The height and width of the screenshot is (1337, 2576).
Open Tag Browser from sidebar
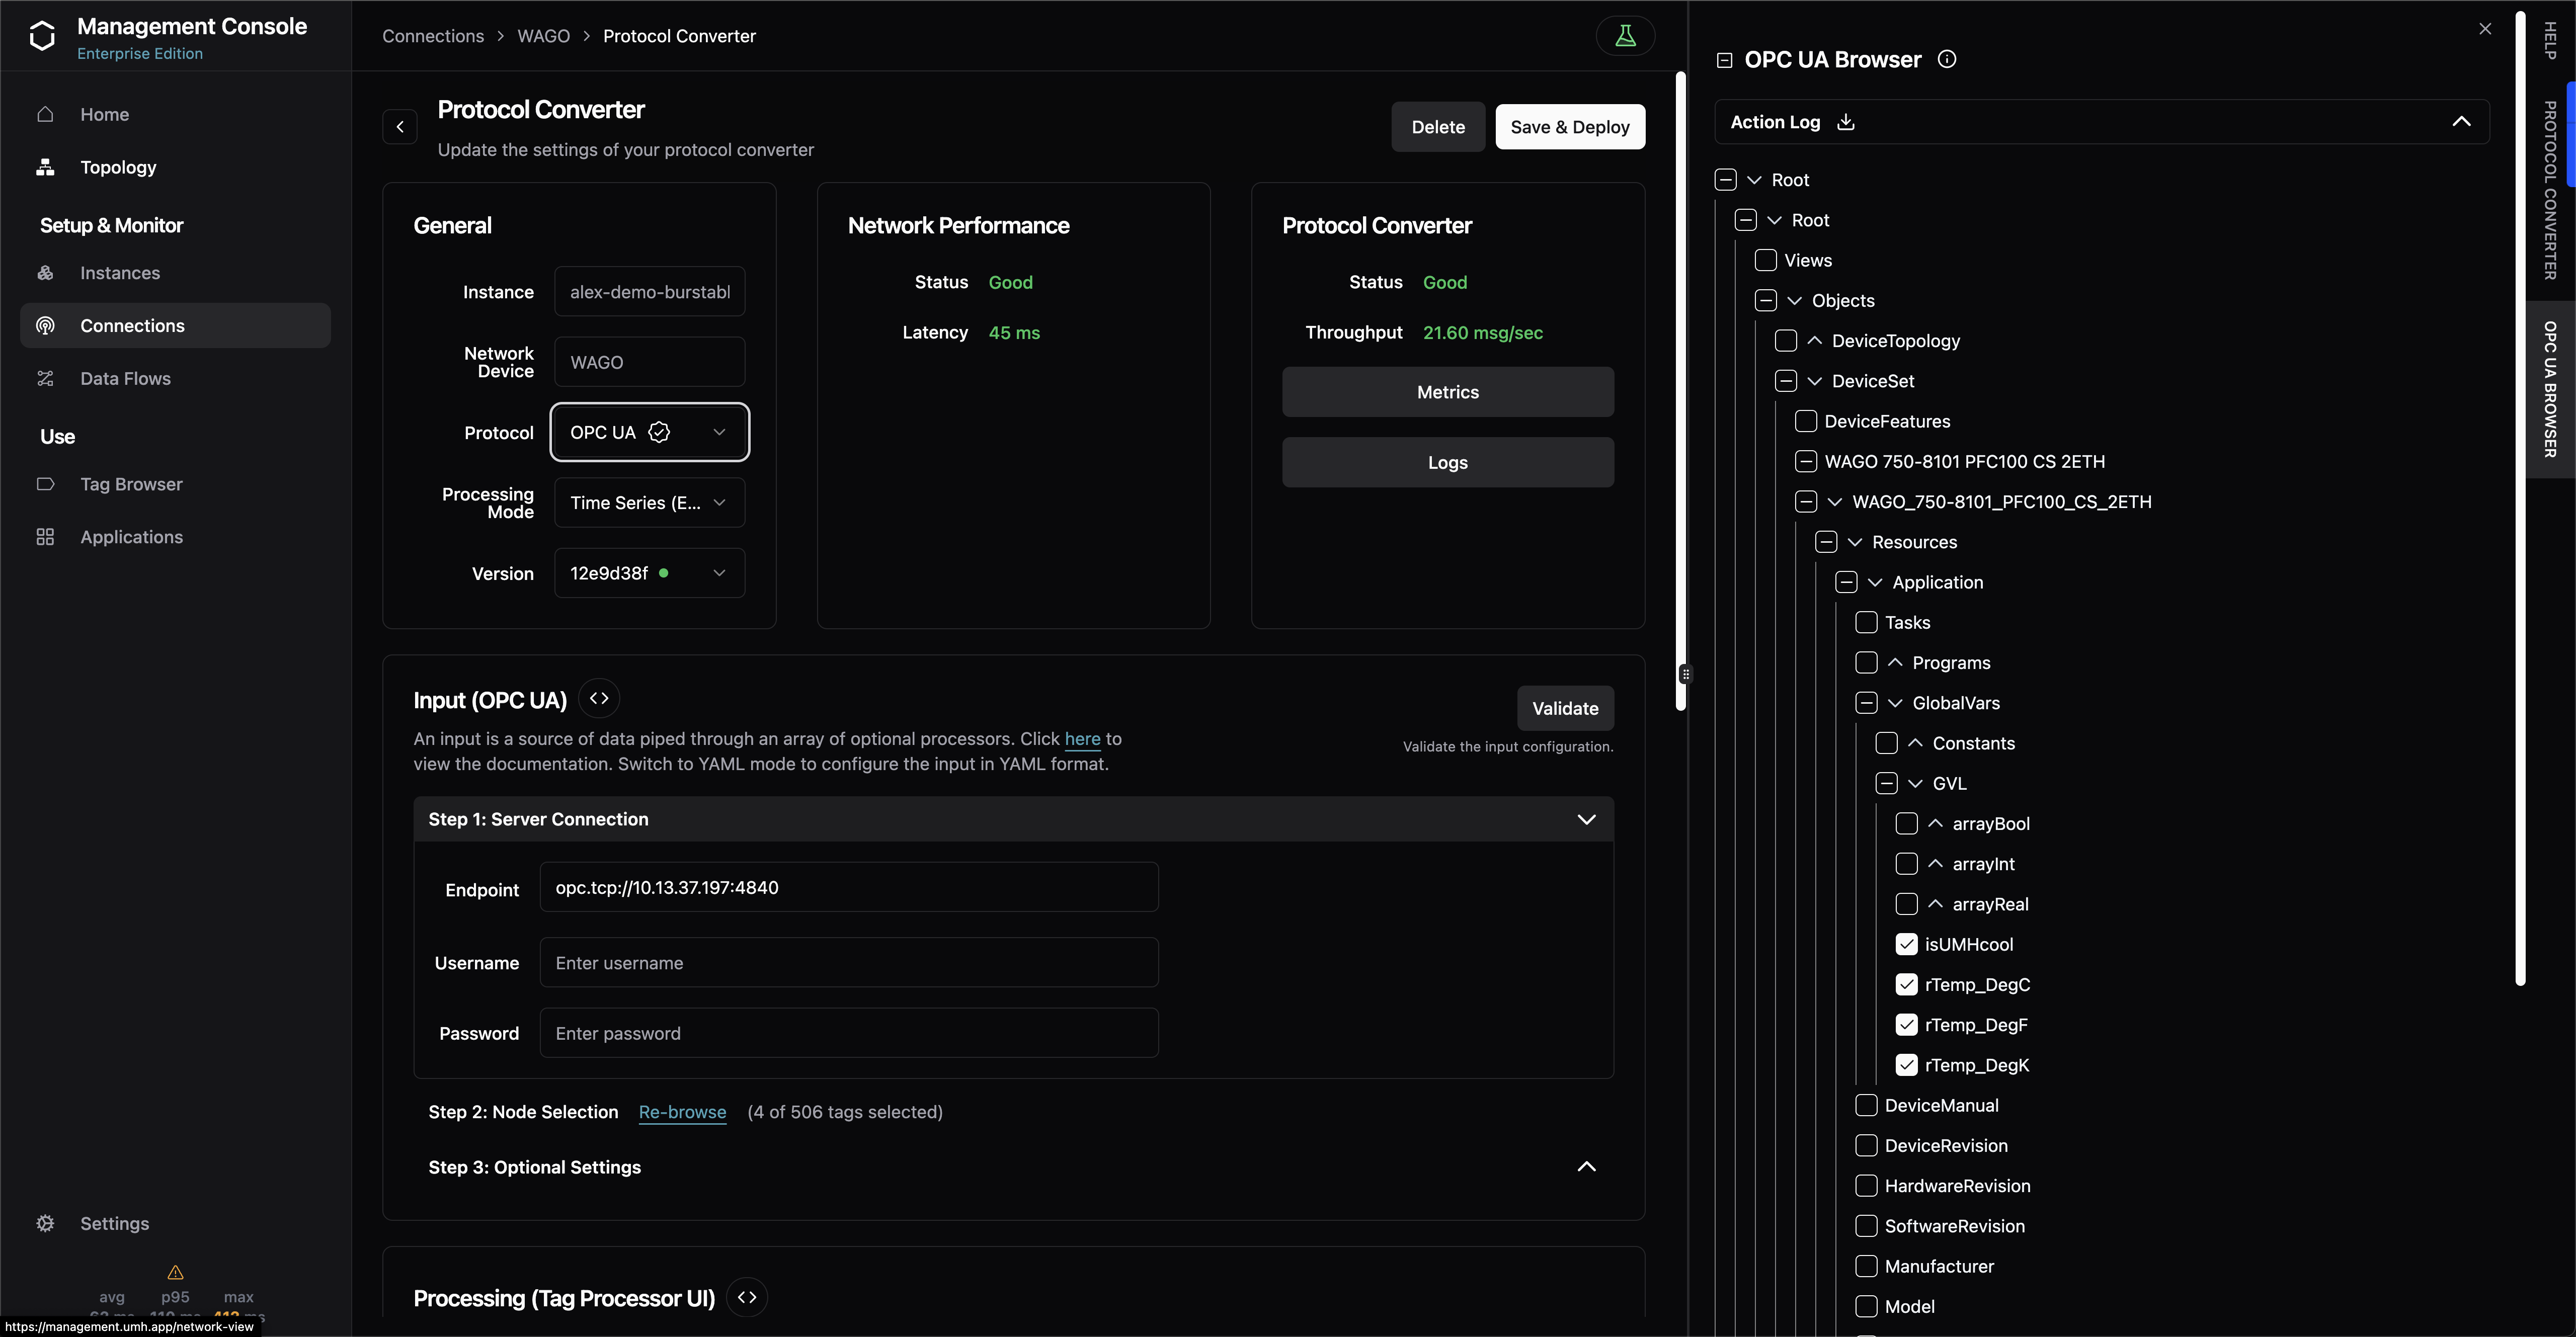point(131,484)
